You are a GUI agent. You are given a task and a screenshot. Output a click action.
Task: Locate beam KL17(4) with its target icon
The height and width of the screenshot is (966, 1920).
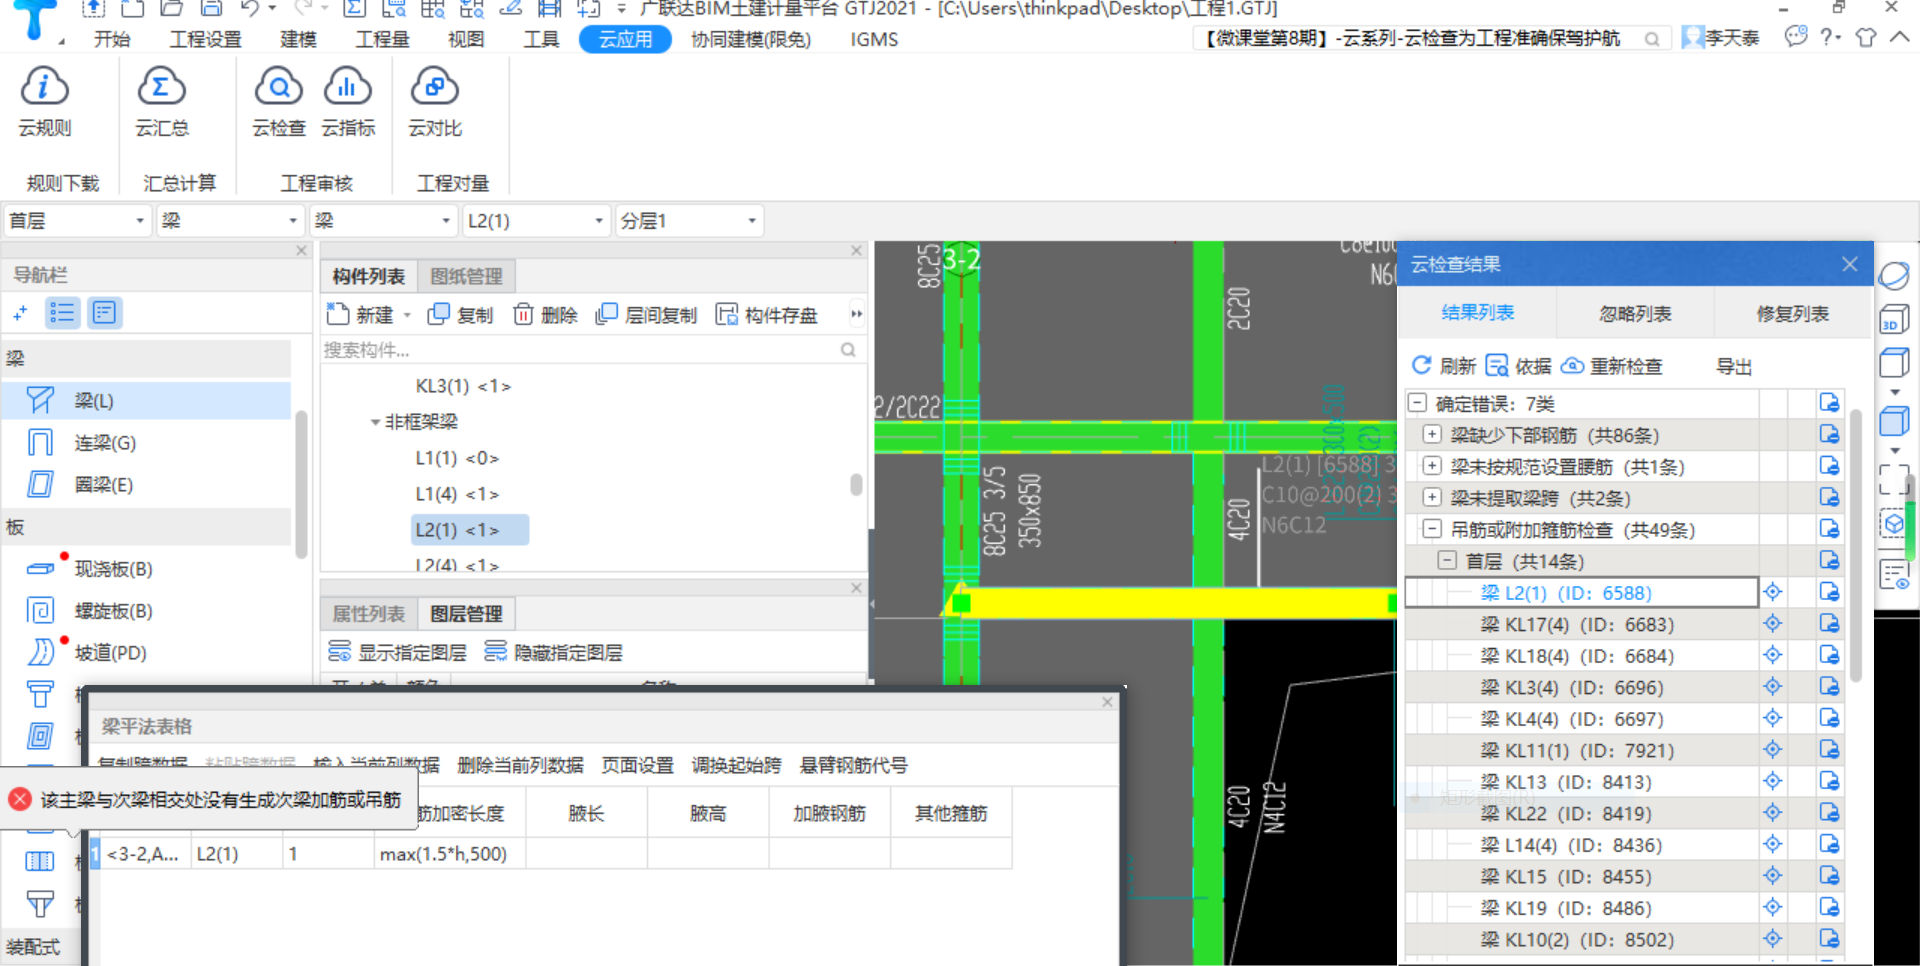1773,624
